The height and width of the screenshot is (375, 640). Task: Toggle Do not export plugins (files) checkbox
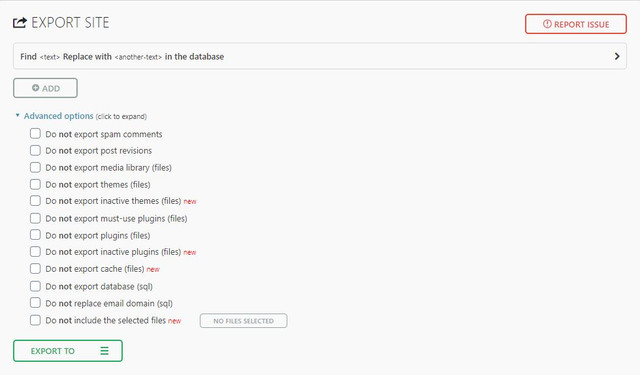point(36,235)
